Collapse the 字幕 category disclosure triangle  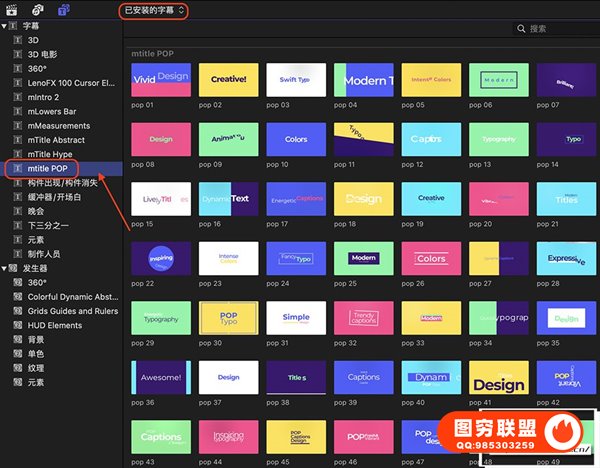coord(5,26)
